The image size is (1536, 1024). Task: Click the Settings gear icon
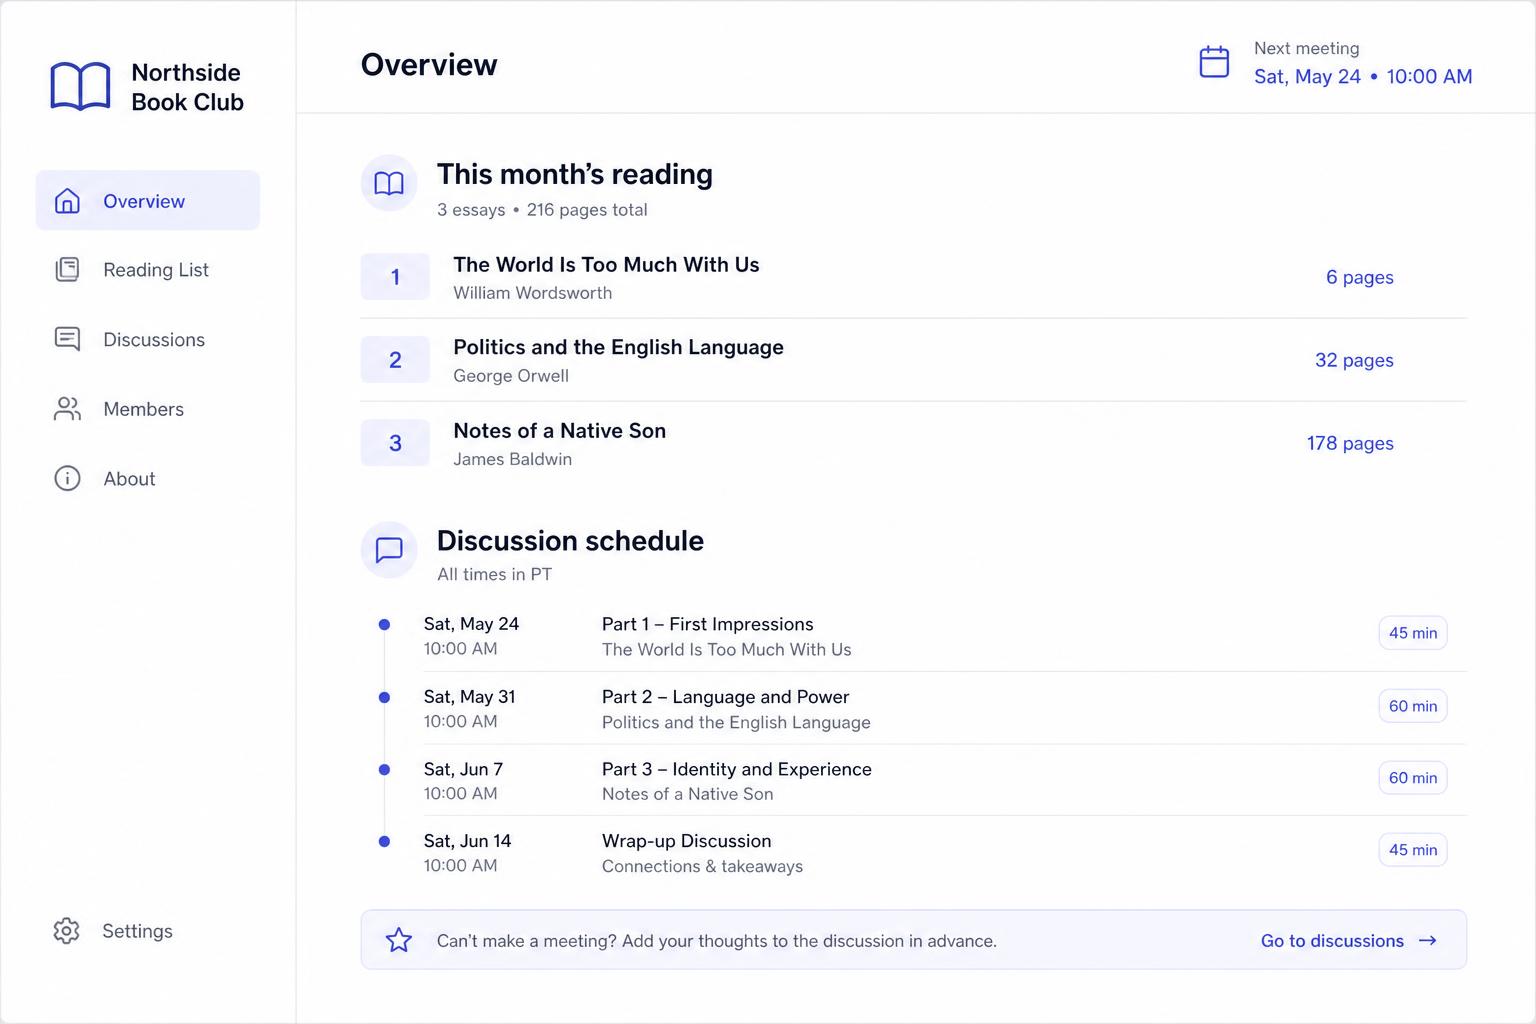66,930
